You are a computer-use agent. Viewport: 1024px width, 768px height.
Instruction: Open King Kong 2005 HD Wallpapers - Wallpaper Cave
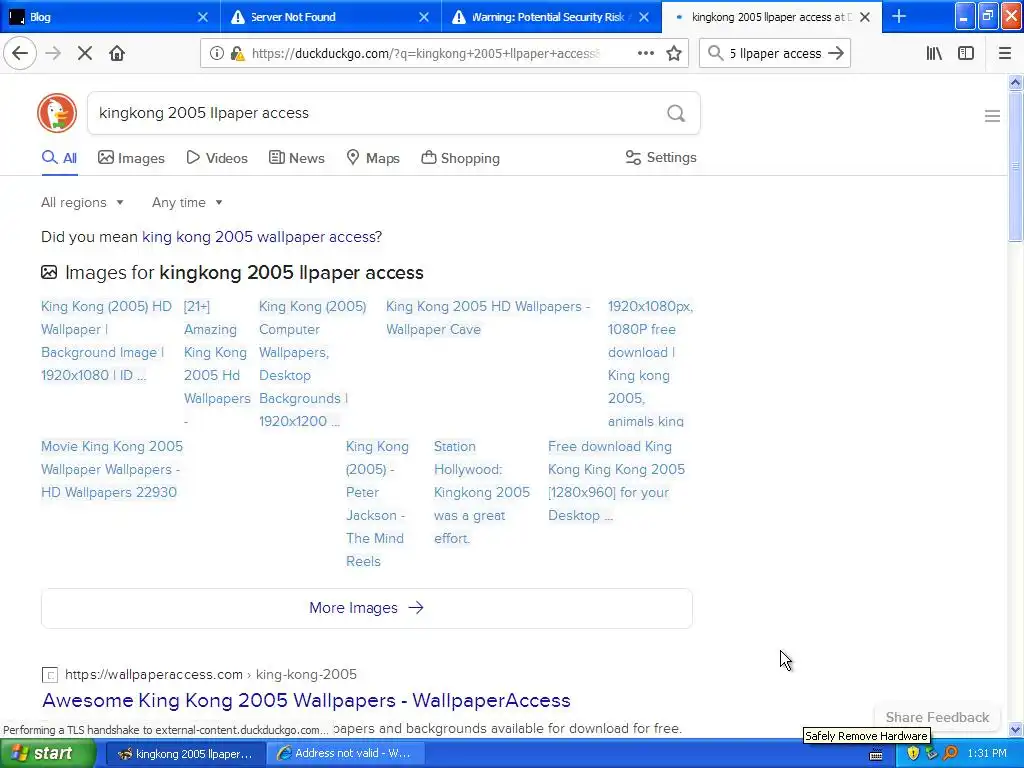488,318
